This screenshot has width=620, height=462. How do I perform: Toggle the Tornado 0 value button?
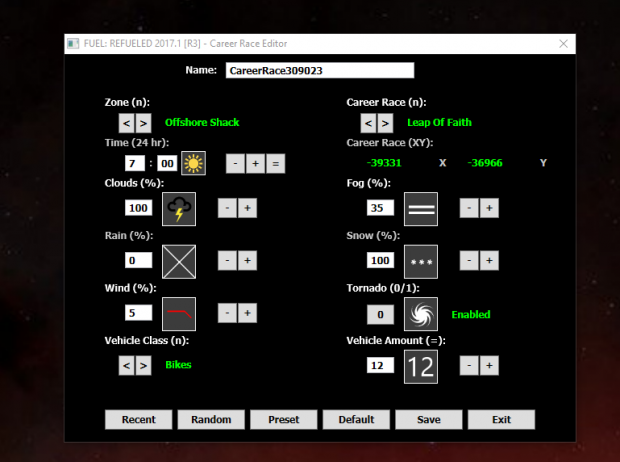tap(380, 314)
